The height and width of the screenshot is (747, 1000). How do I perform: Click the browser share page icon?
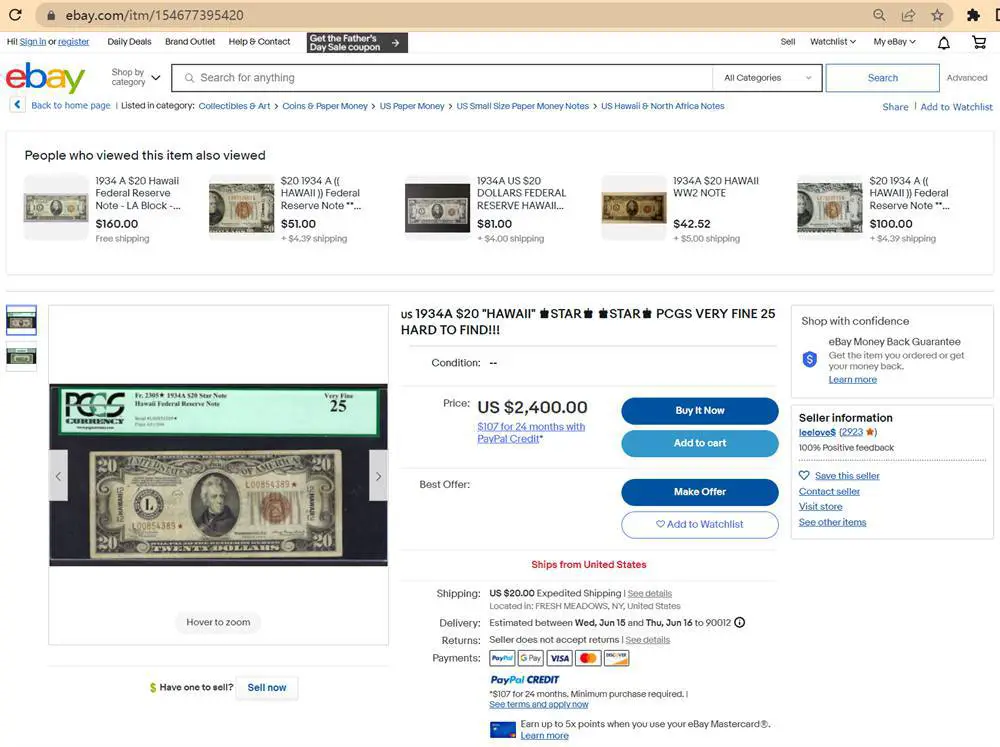[908, 15]
